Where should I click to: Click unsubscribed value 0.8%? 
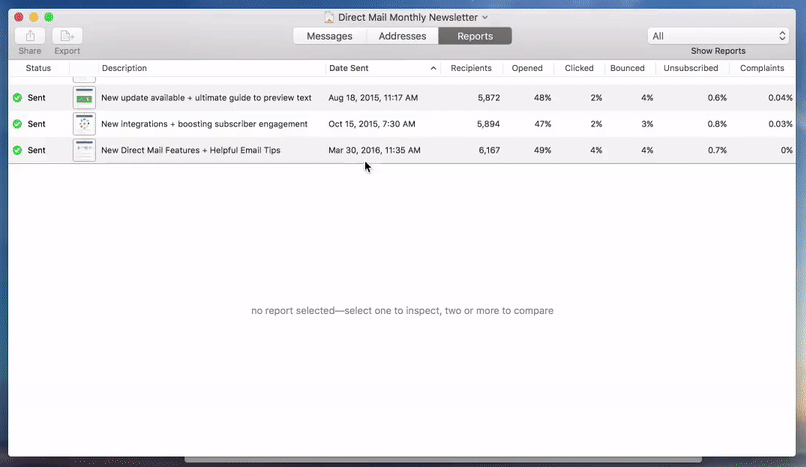(x=717, y=124)
